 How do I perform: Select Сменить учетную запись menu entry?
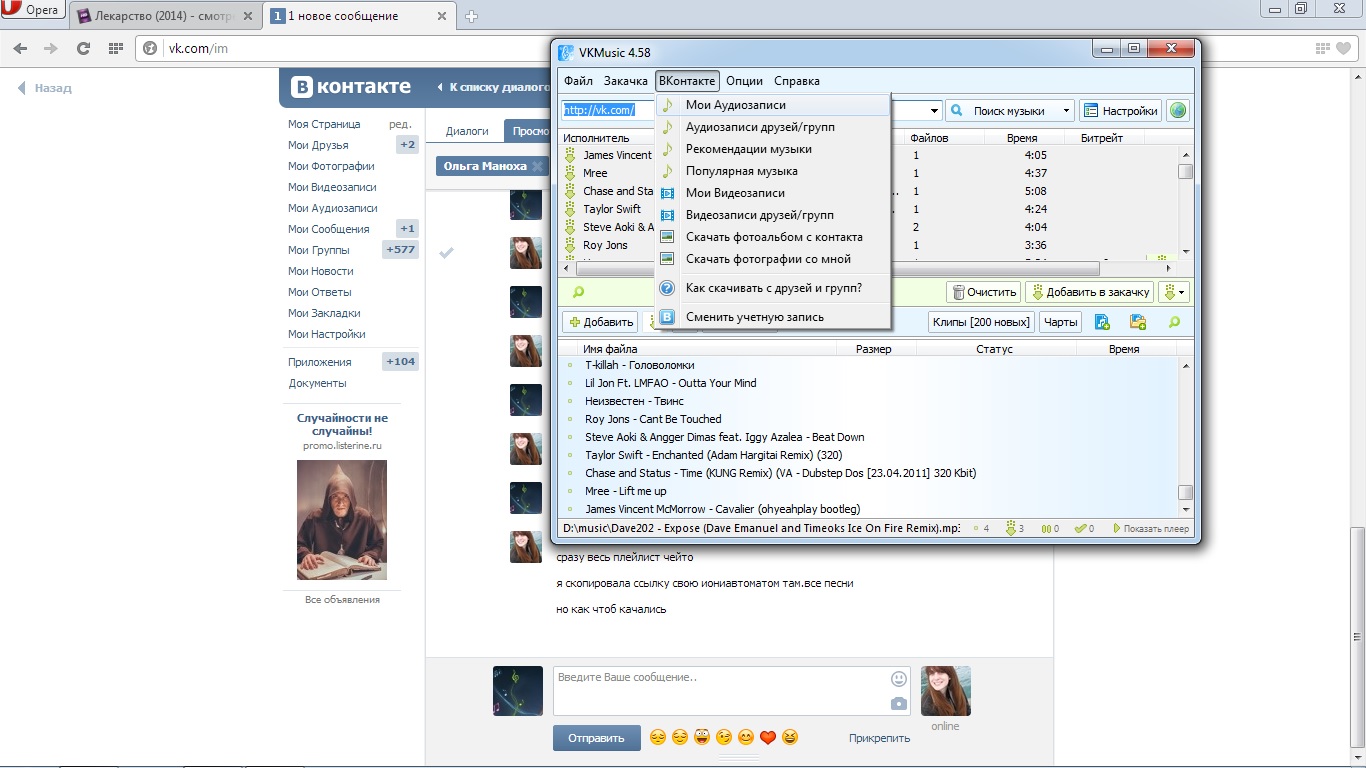coord(773,317)
